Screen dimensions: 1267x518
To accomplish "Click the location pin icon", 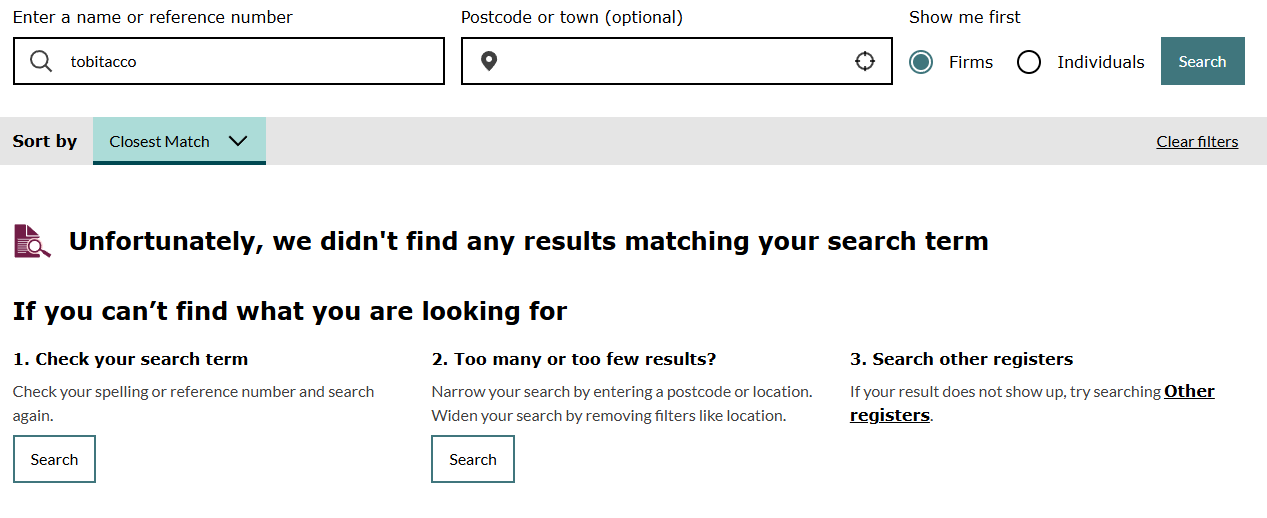I will click(489, 62).
